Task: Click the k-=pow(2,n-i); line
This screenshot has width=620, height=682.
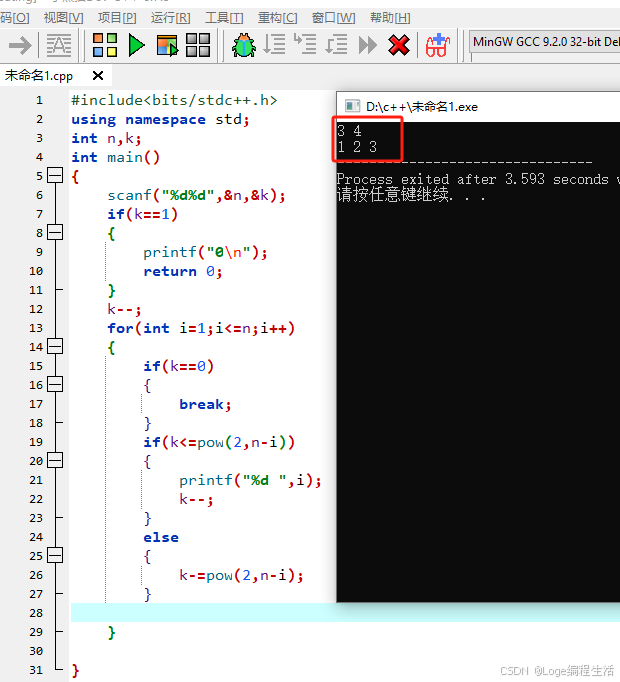Action: 241,575
